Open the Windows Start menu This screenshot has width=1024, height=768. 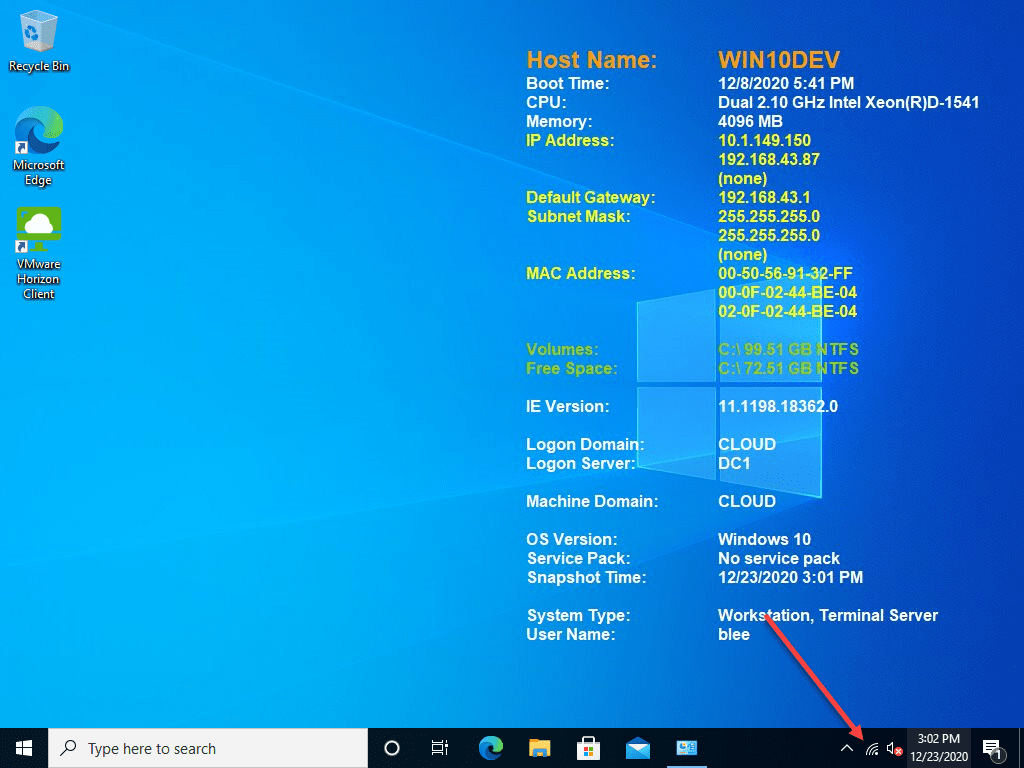[x=23, y=748]
